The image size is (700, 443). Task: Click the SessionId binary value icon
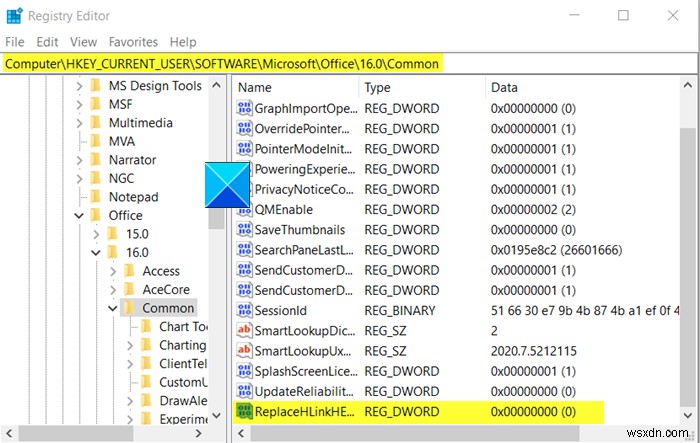[x=244, y=310]
